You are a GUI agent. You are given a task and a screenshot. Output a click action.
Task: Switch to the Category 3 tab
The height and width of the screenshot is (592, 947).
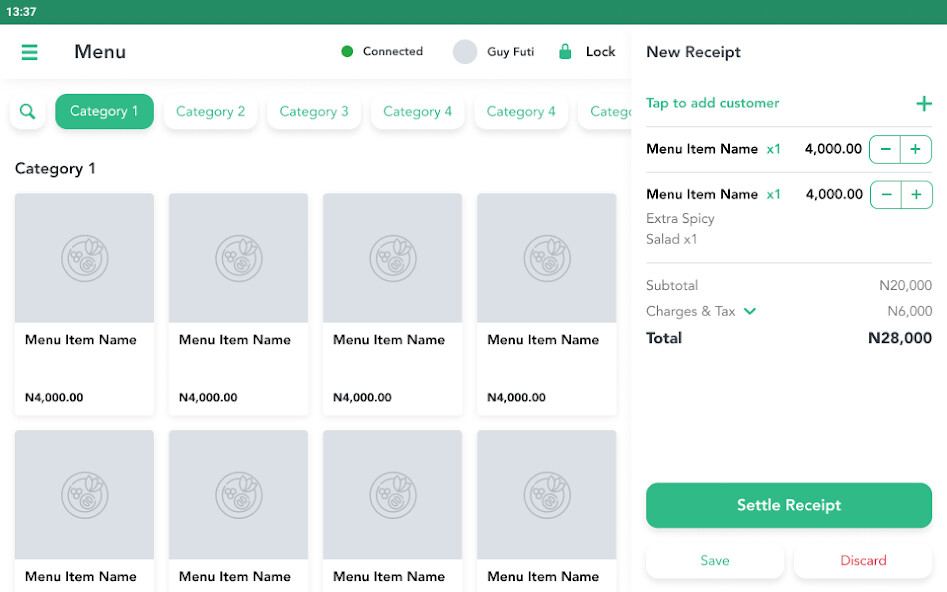coord(314,111)
